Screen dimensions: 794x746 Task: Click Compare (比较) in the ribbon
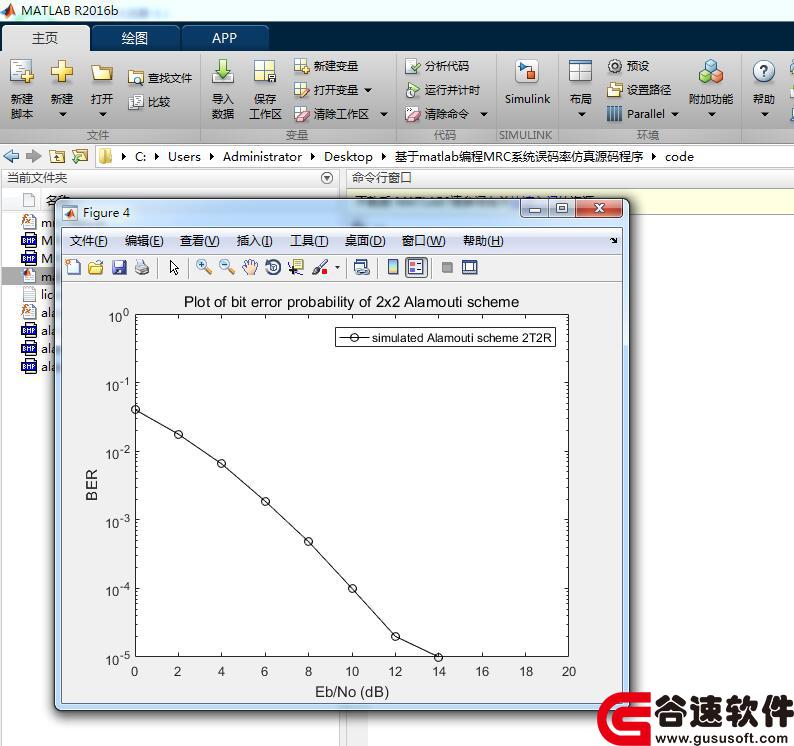click(x=149, y=102)
